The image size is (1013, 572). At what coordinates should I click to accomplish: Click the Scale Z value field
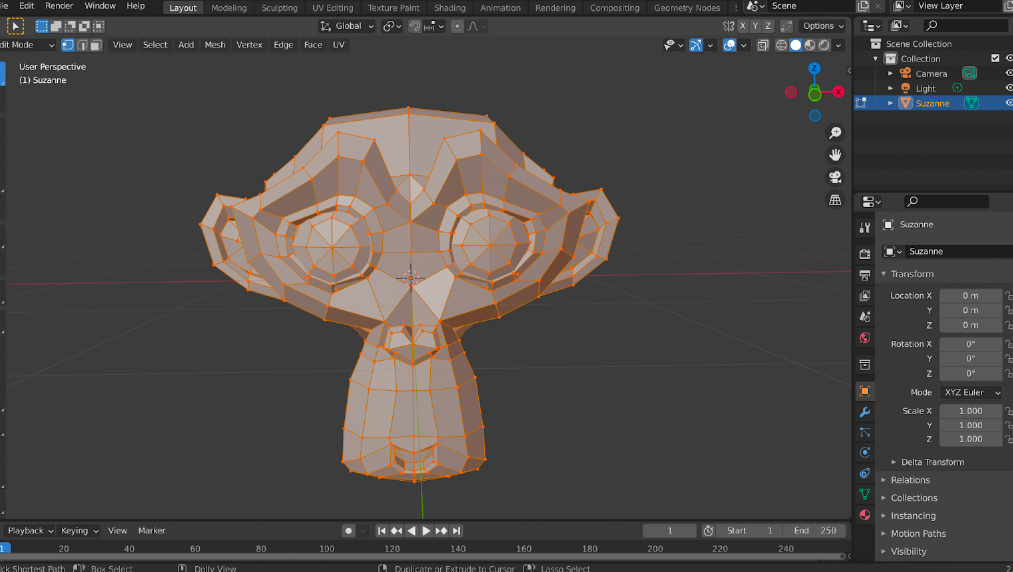click(970, 439)
